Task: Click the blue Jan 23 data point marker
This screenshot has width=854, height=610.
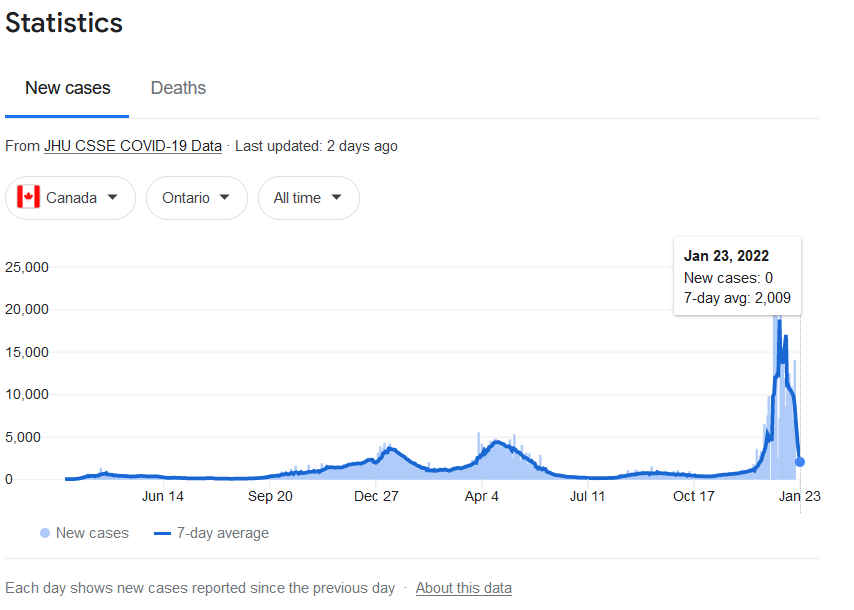Action: pyautogui.click(x=800, y=462)
